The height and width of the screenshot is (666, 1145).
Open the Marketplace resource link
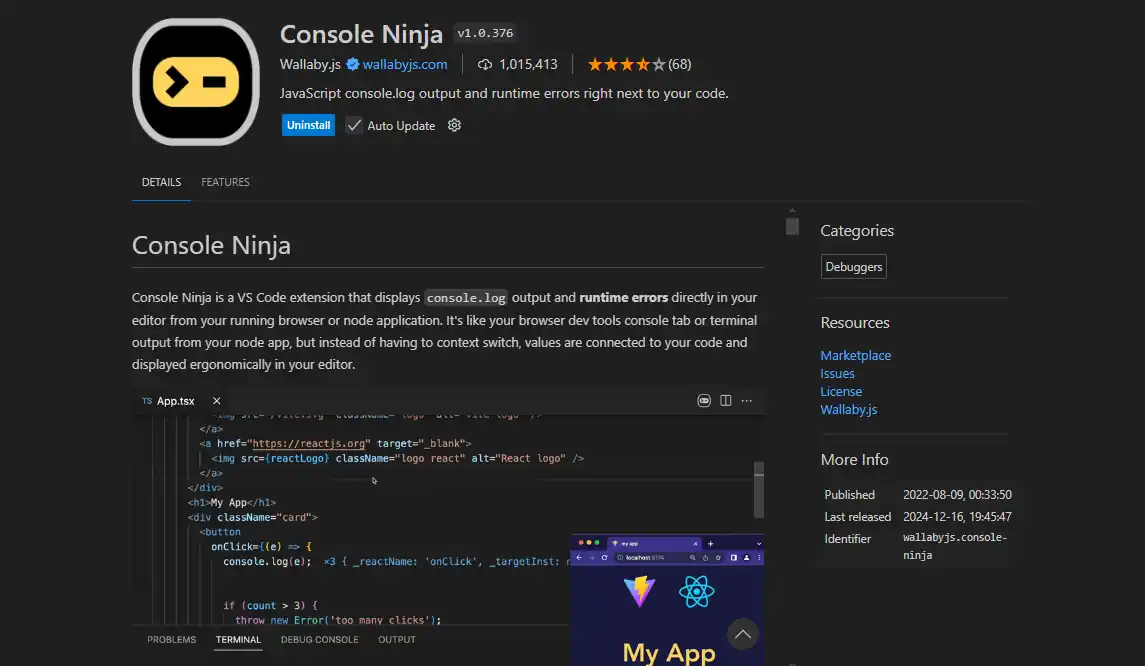(855, 356)
